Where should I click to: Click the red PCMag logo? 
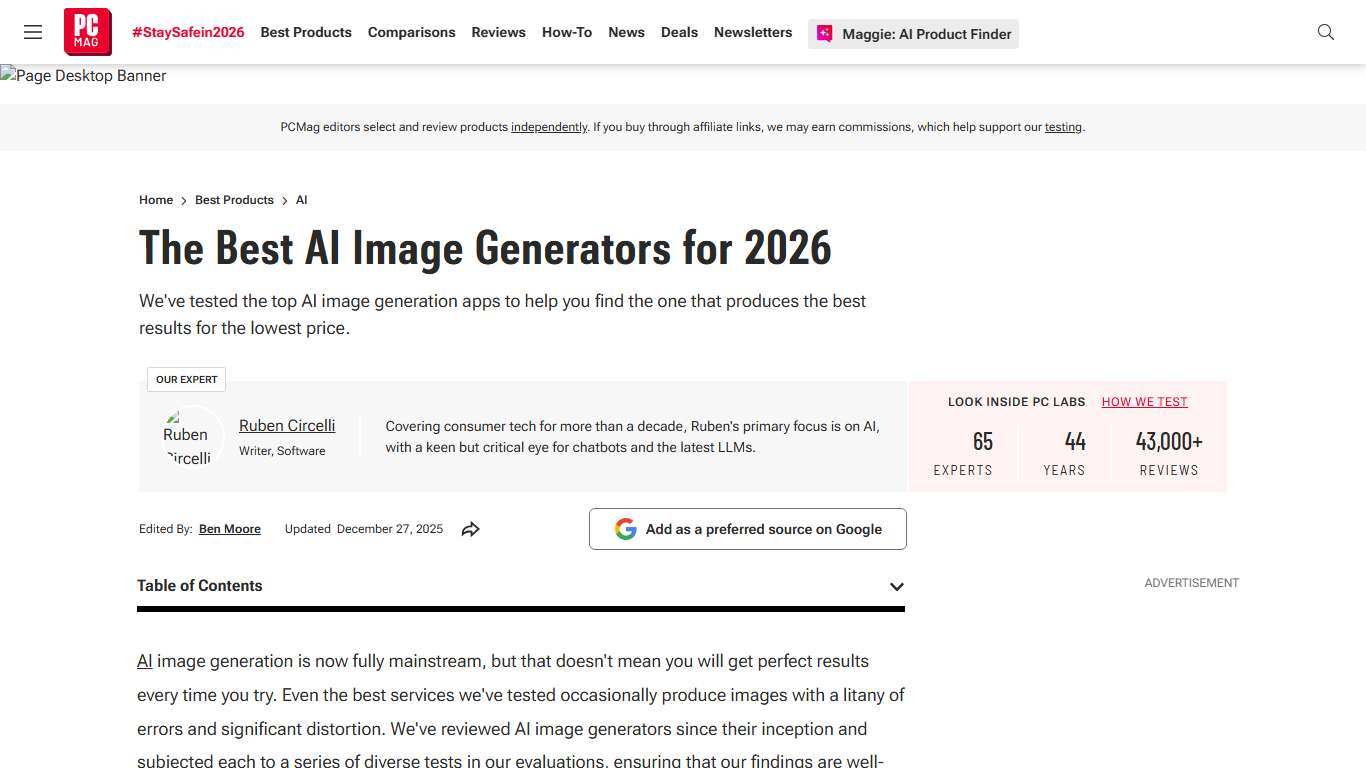coord(87,31)
